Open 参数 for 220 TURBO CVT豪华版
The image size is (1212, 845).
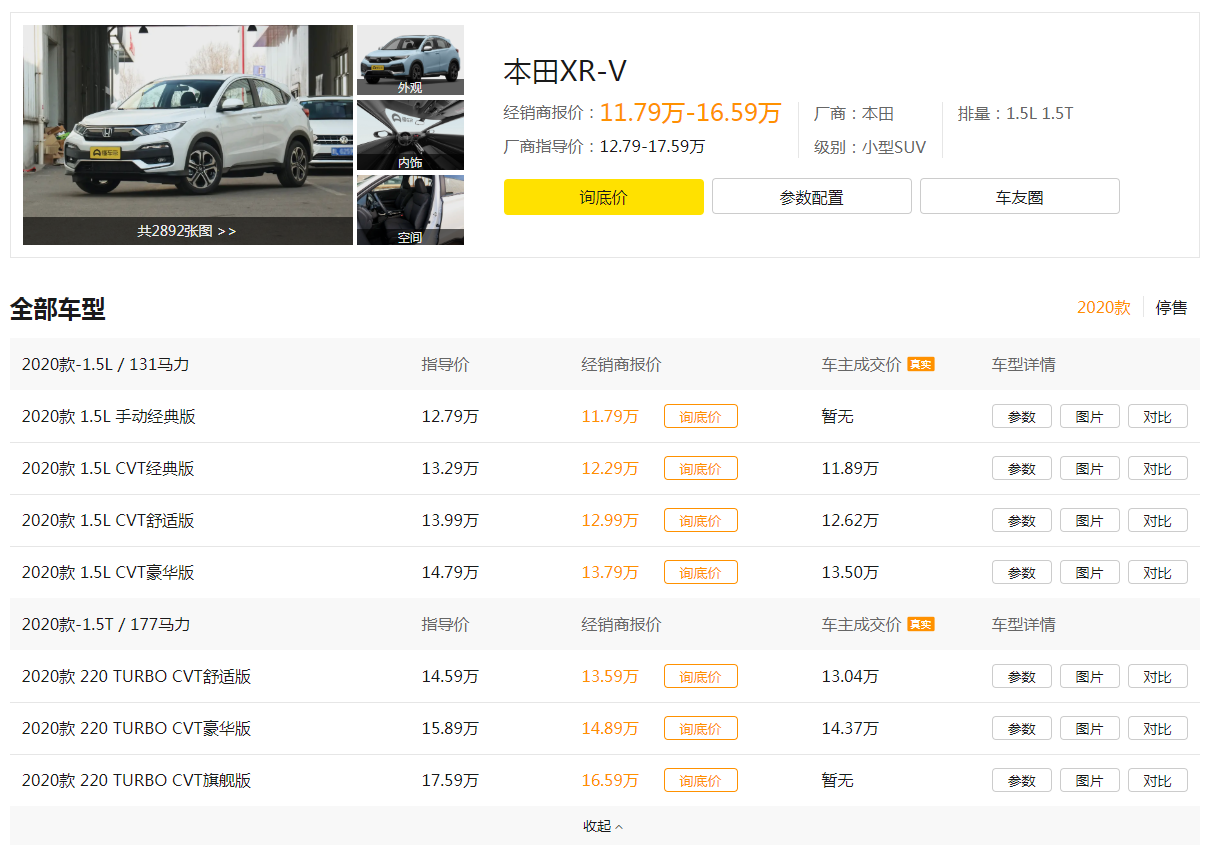pyautogui.click(x=1022, y=728)
